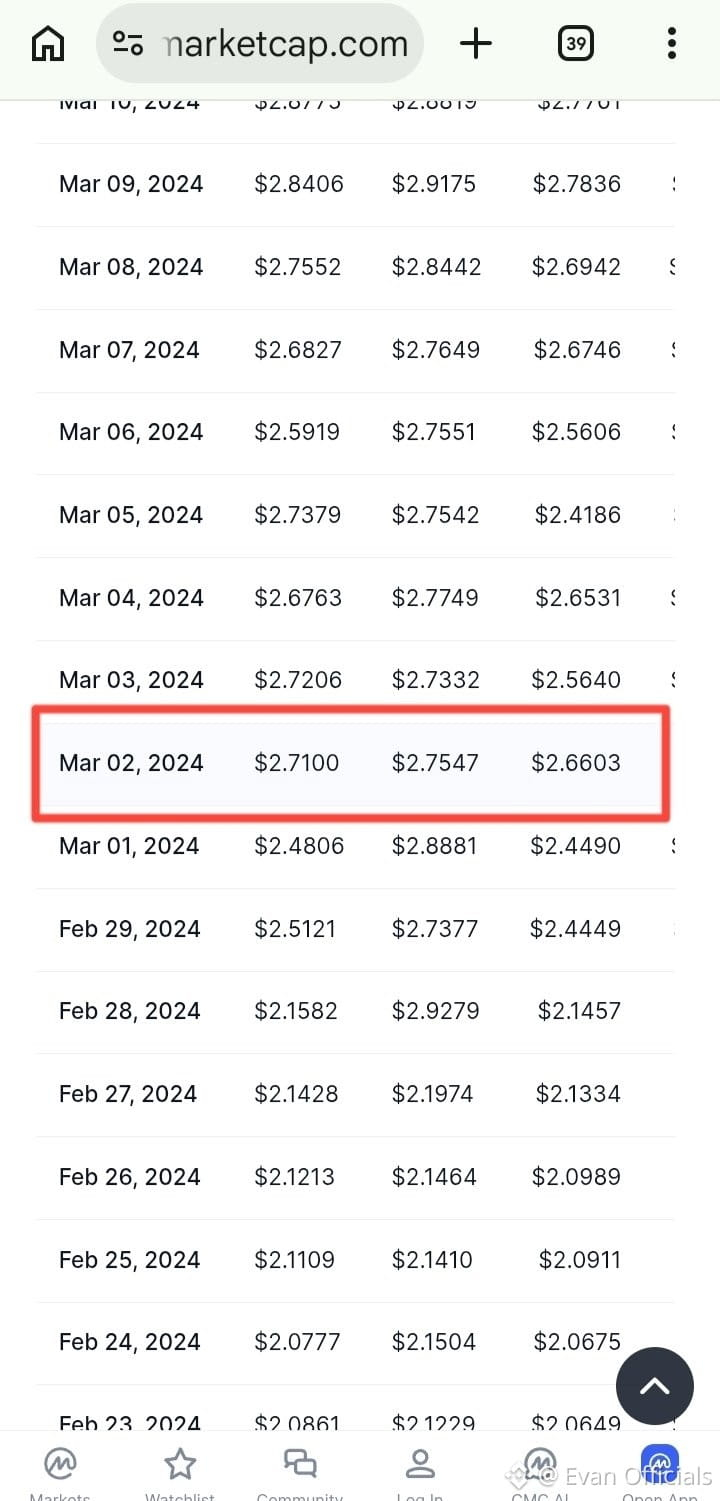Select the Mar 09, 2024 date cell
This screenshot has width=720, height=1501.
pos(131,184)
